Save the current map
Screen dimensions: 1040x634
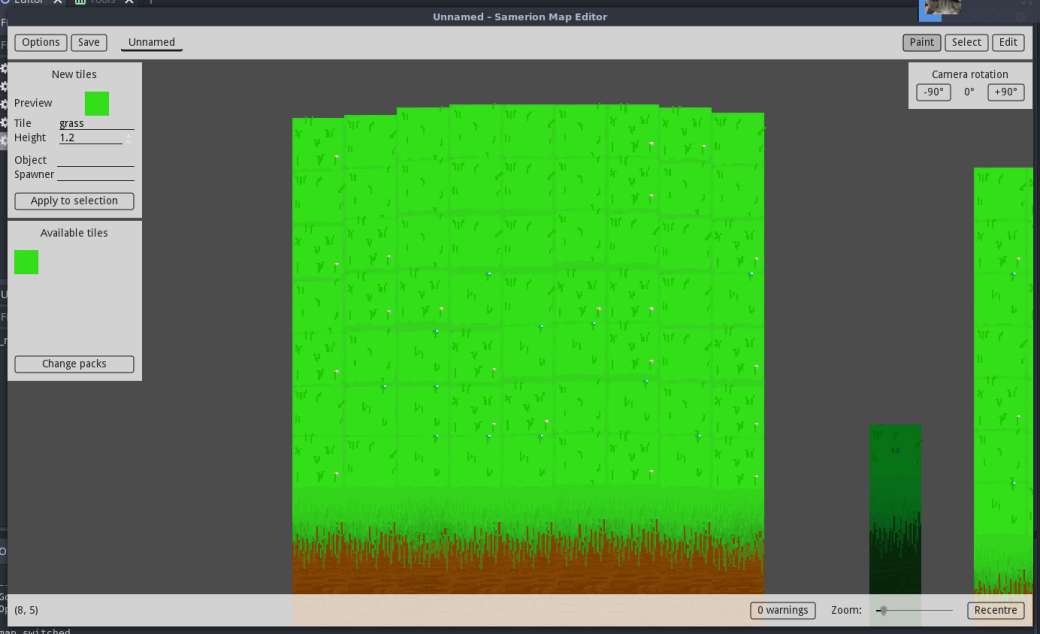(x=89, y=42)
